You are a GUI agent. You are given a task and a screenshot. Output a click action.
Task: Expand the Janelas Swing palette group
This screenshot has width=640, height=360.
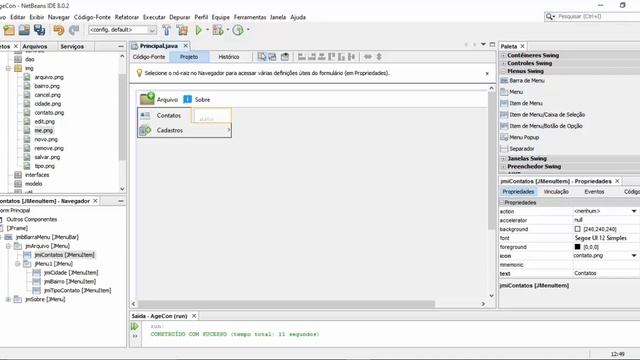click(x=503, y=158)
